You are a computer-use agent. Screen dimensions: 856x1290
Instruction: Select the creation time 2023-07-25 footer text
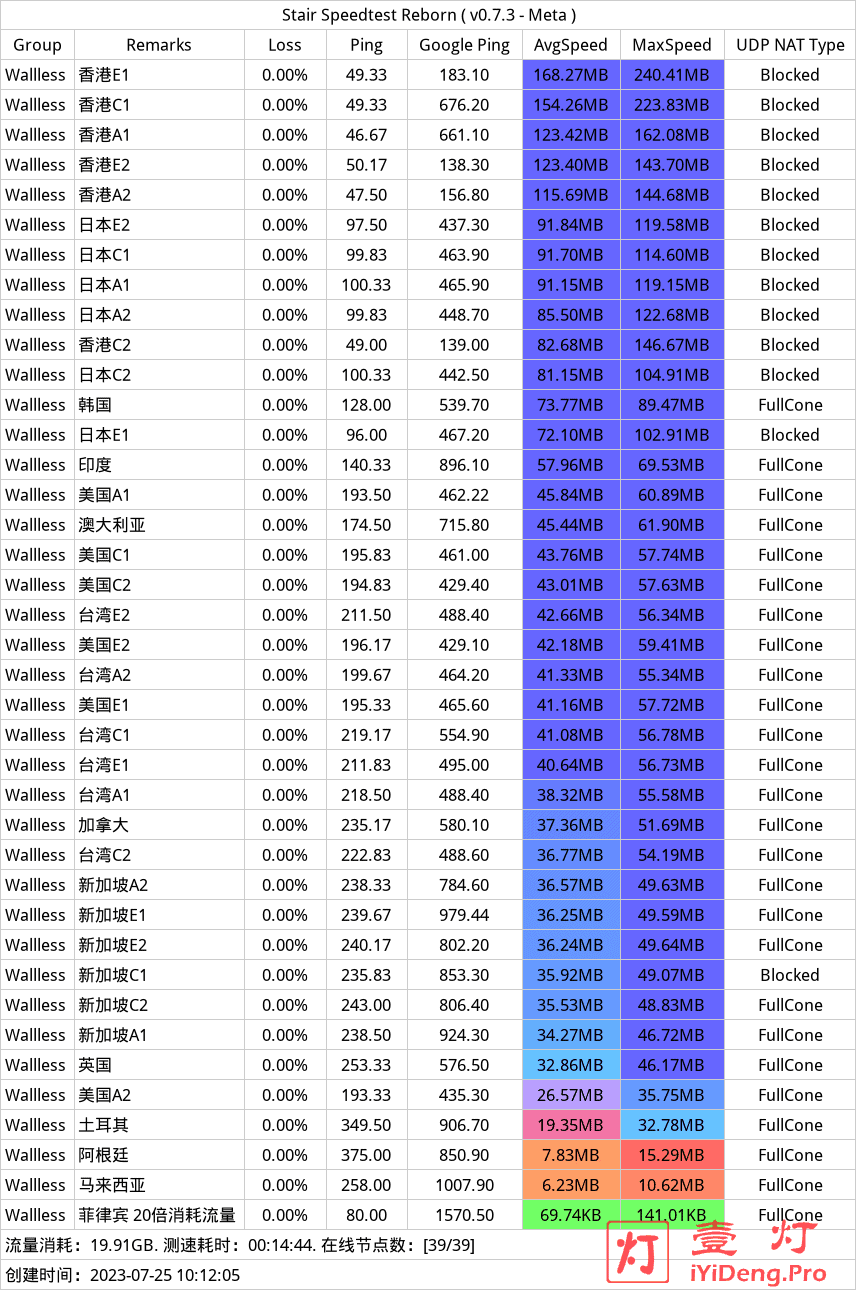123,1275
